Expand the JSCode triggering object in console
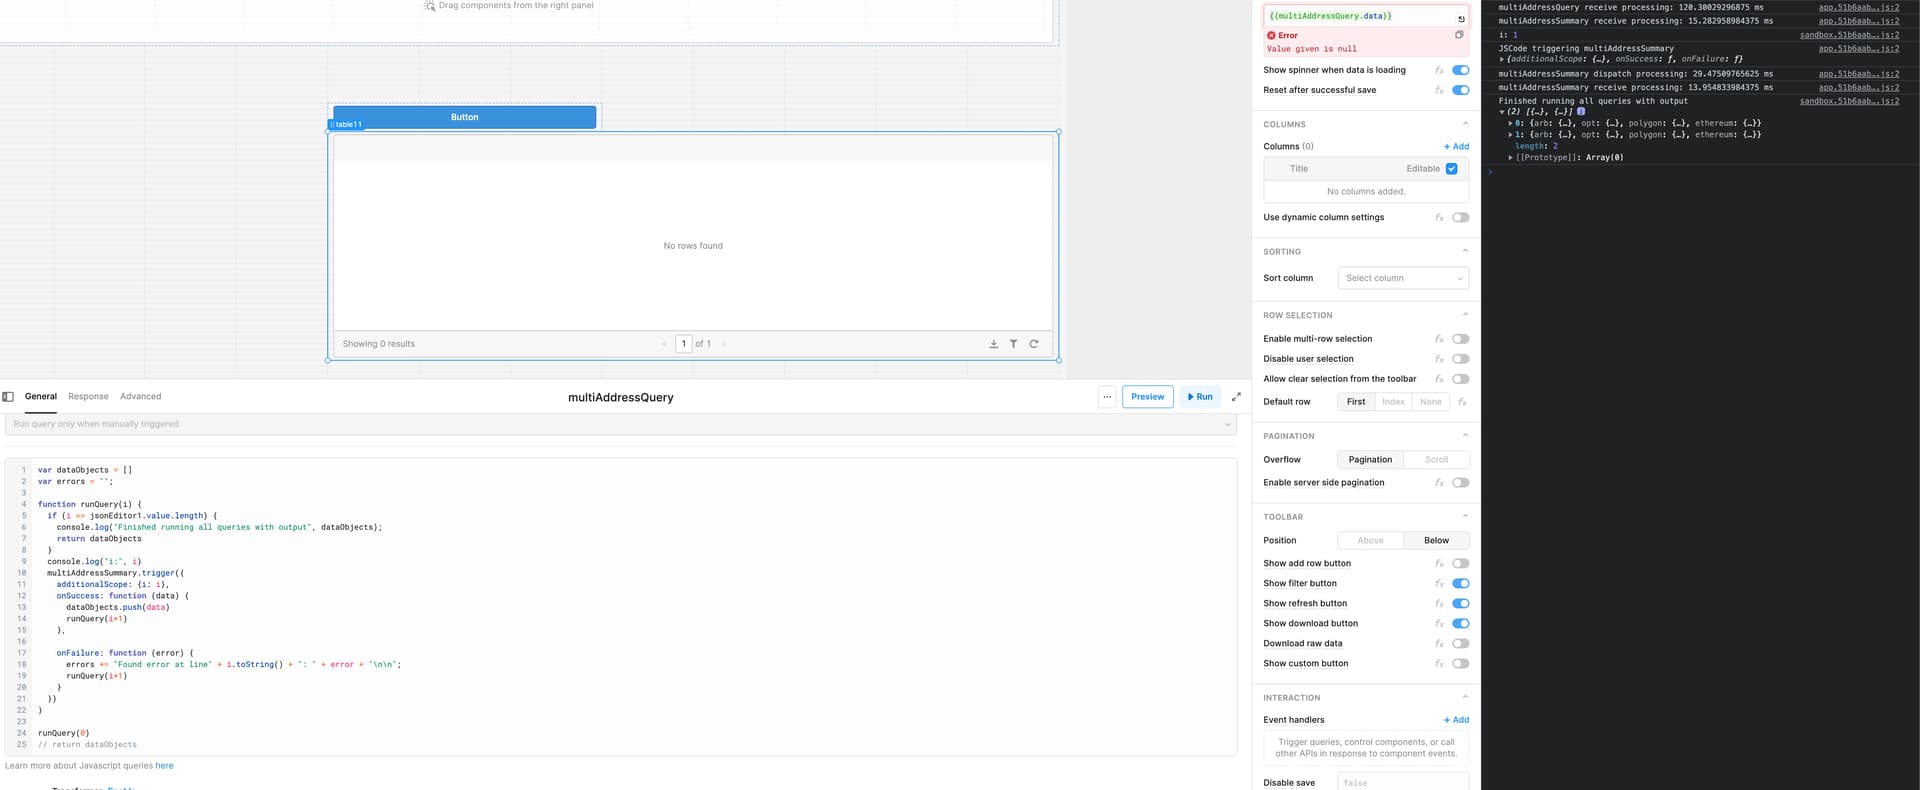The height and width of the screenshot is (790, 1920). click(x=1502, y=59)
